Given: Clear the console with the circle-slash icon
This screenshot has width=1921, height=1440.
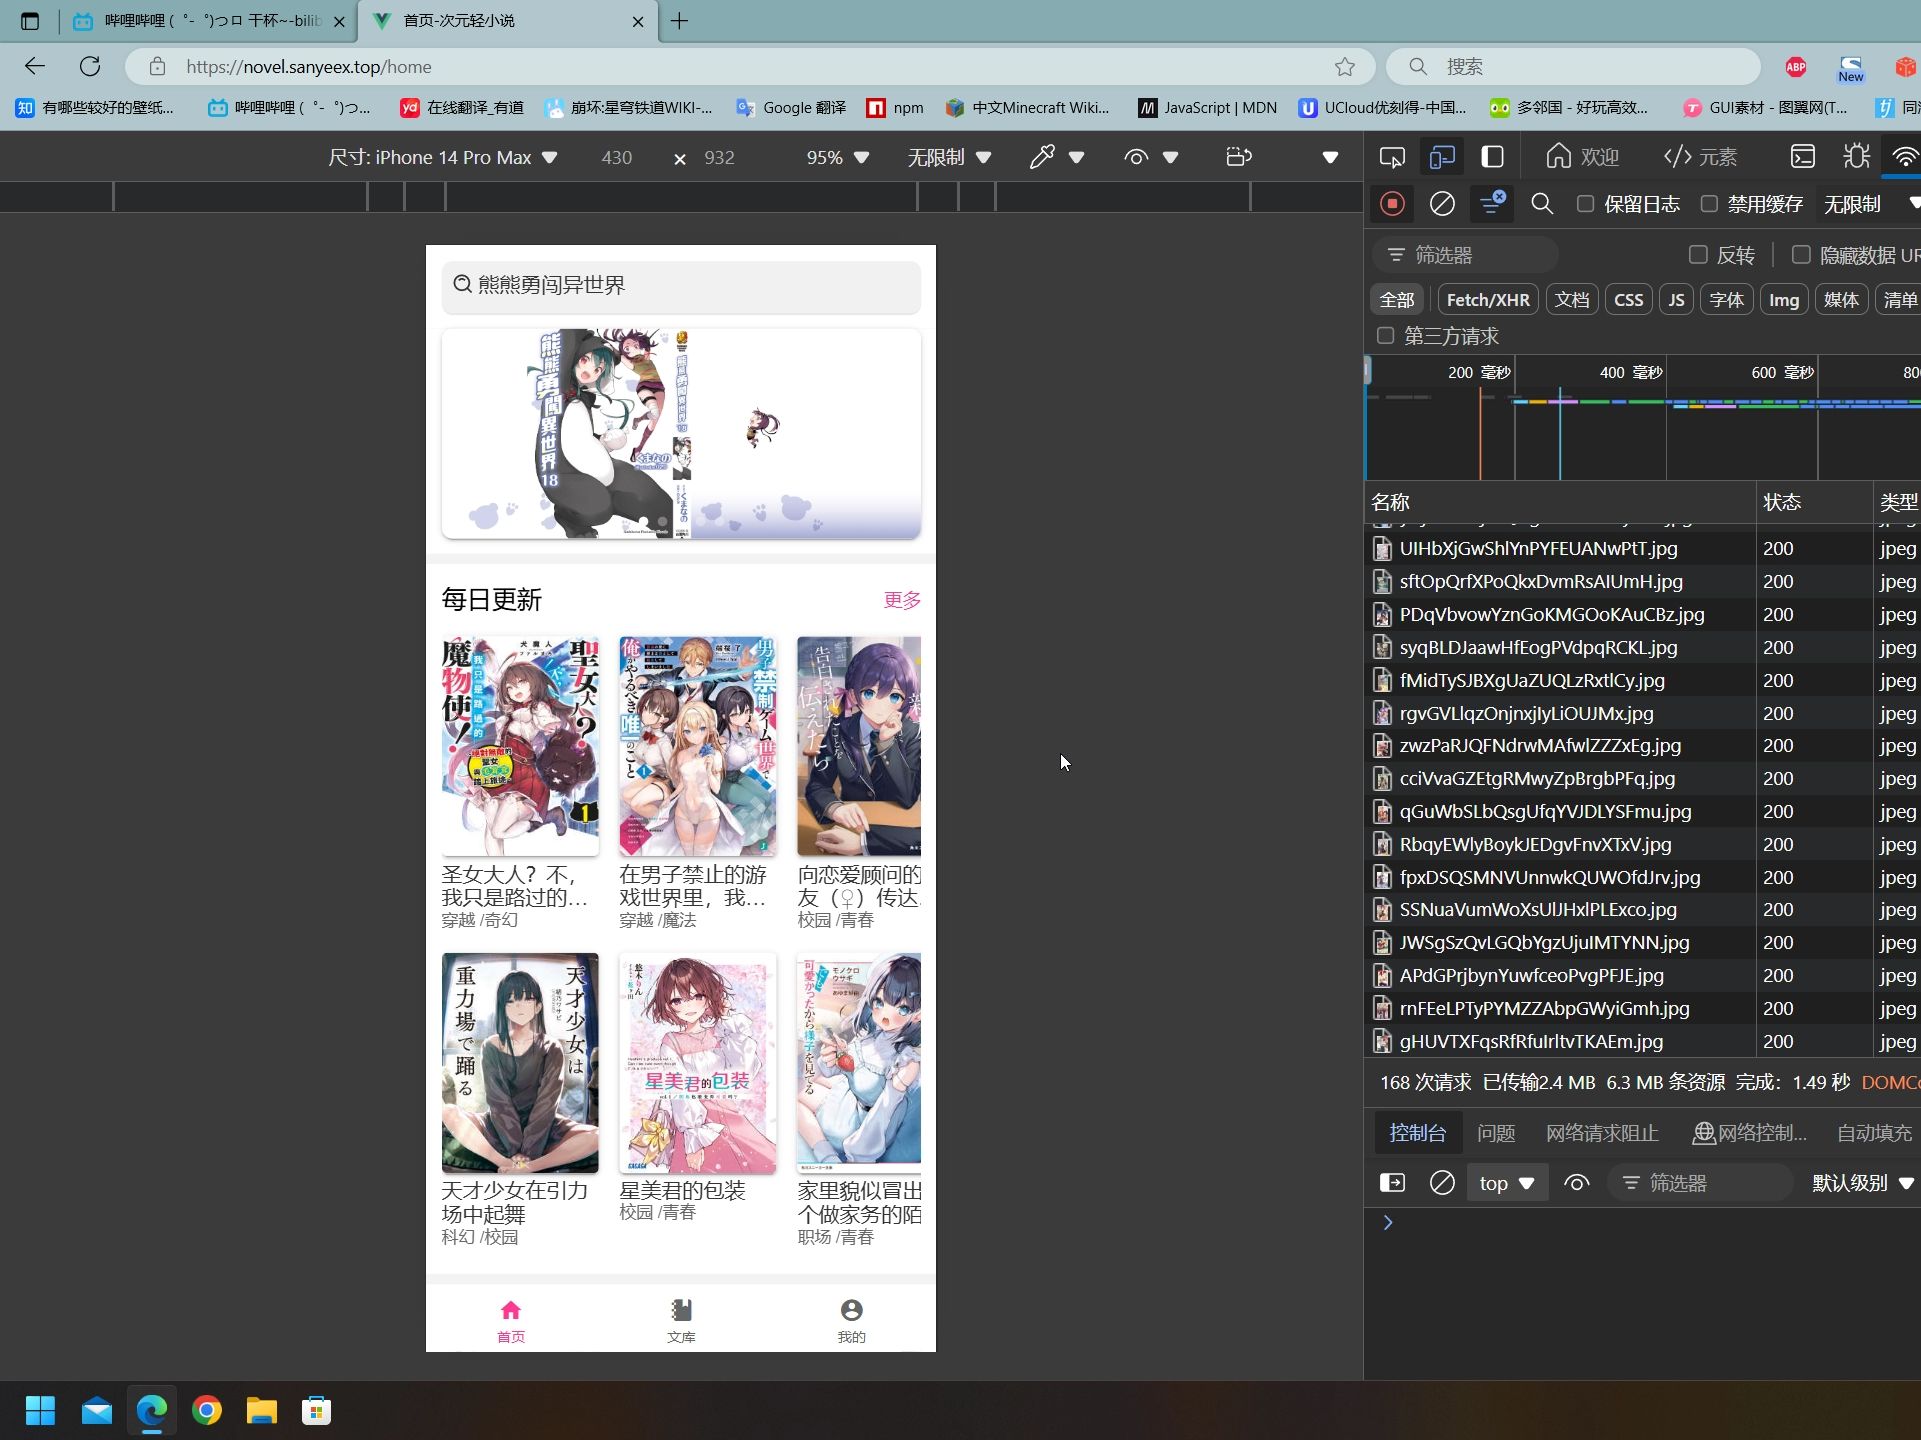Looking at the screenshot, I should coord(1442,1183).
